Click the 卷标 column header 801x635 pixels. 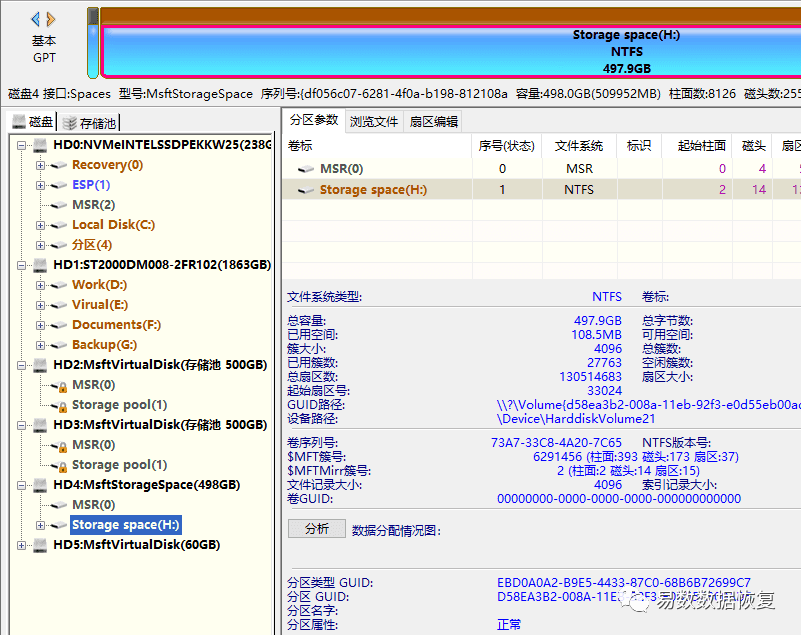(x=377, y=146)
